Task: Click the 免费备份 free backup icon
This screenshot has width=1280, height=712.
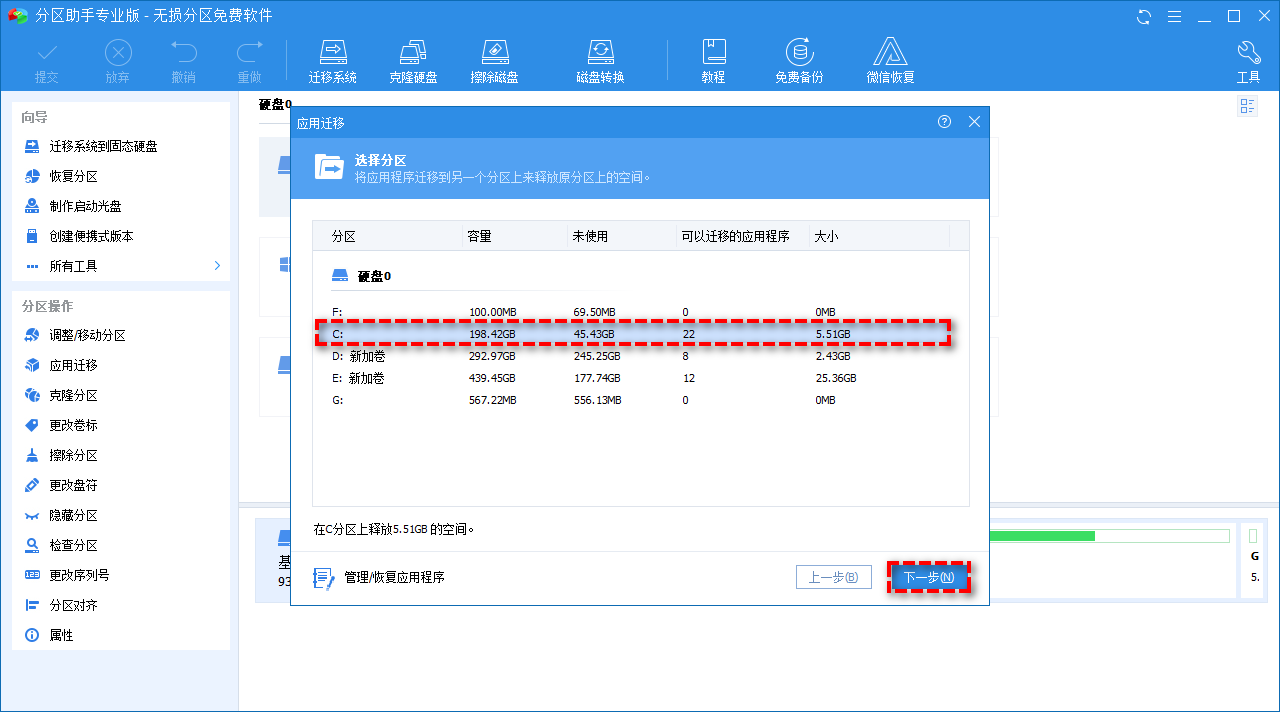Action: point(798,58)
